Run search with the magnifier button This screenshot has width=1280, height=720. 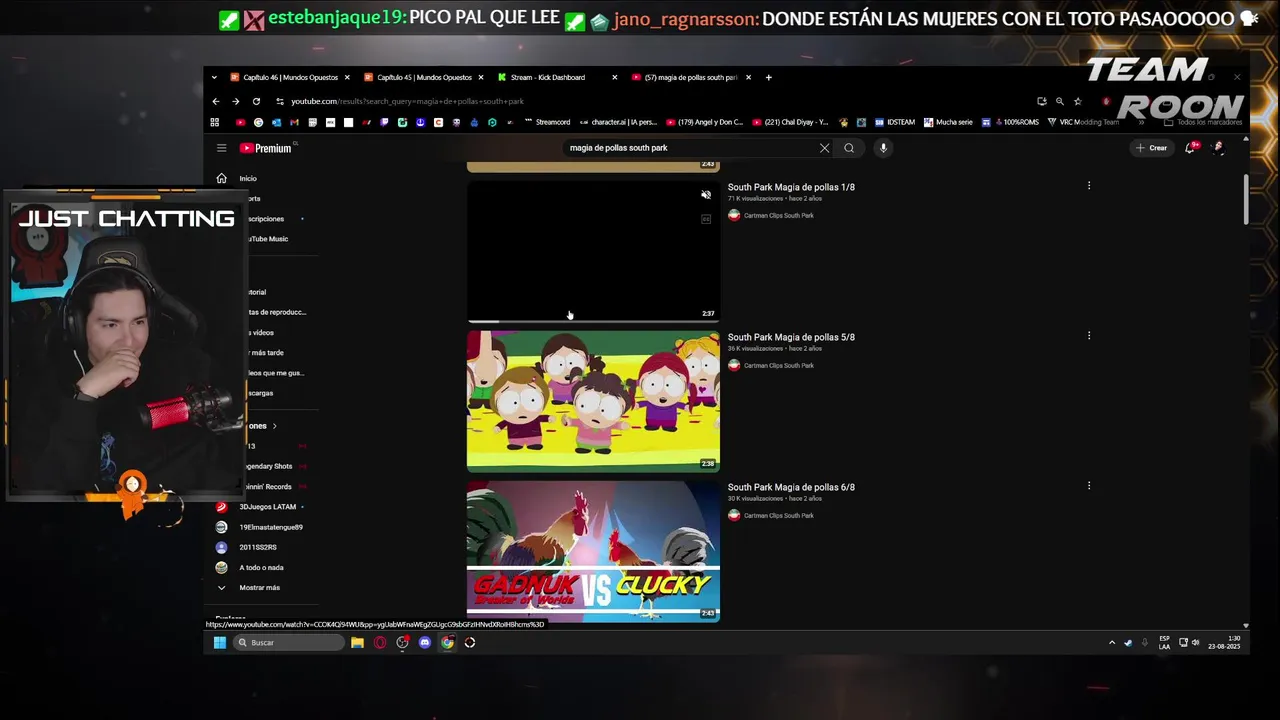coord(849,148)
